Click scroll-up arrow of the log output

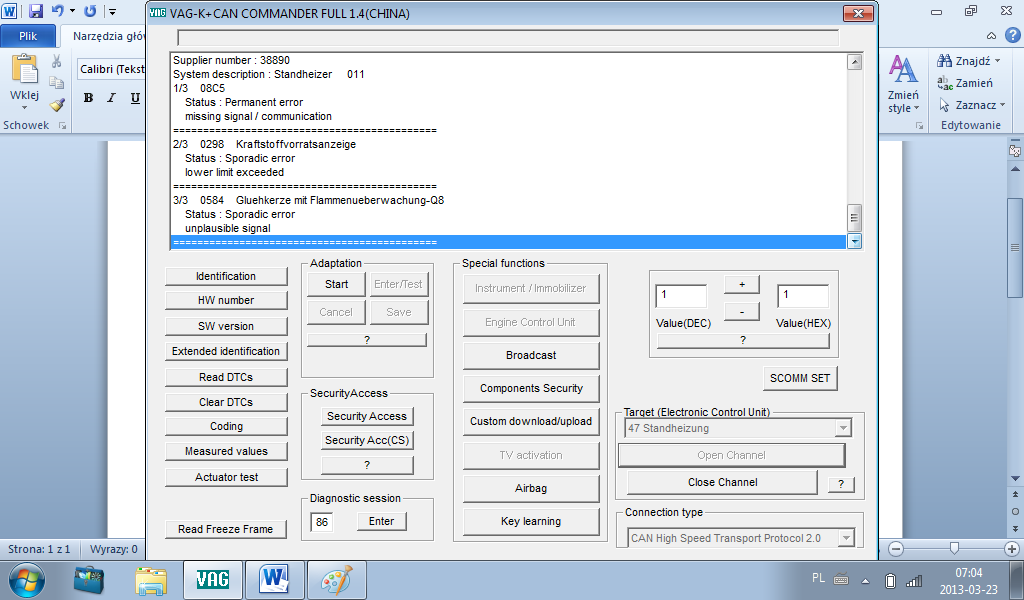(x=854, y=62)
